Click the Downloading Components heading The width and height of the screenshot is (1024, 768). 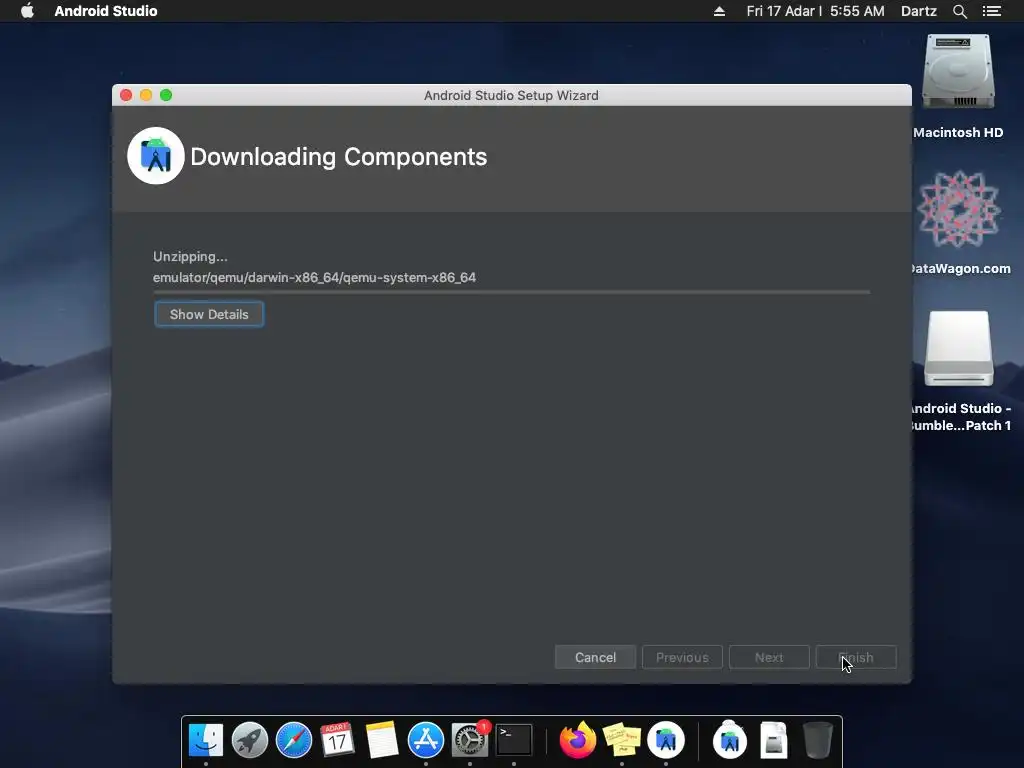(x=338, y=157)
